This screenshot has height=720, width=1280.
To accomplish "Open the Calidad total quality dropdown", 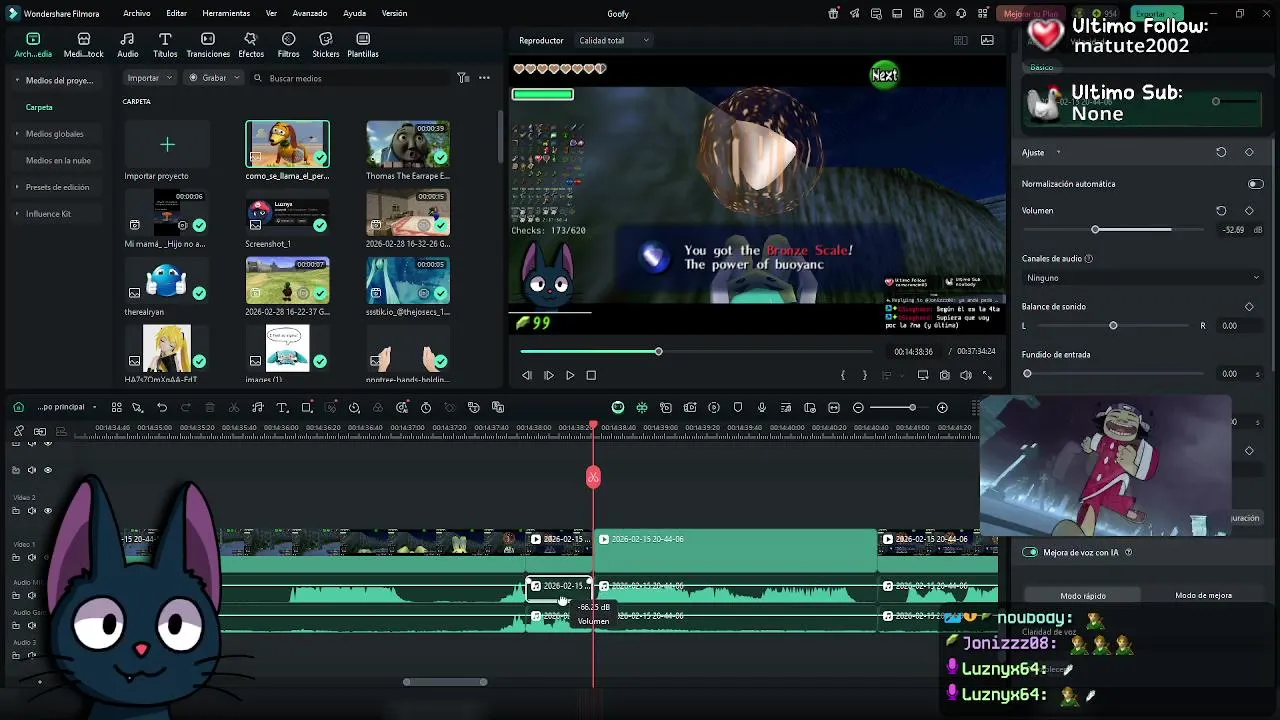I will tap(613, 40).
